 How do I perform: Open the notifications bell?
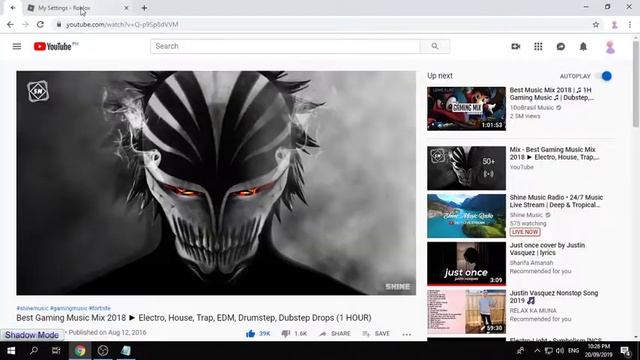click(x=583, y=47)
